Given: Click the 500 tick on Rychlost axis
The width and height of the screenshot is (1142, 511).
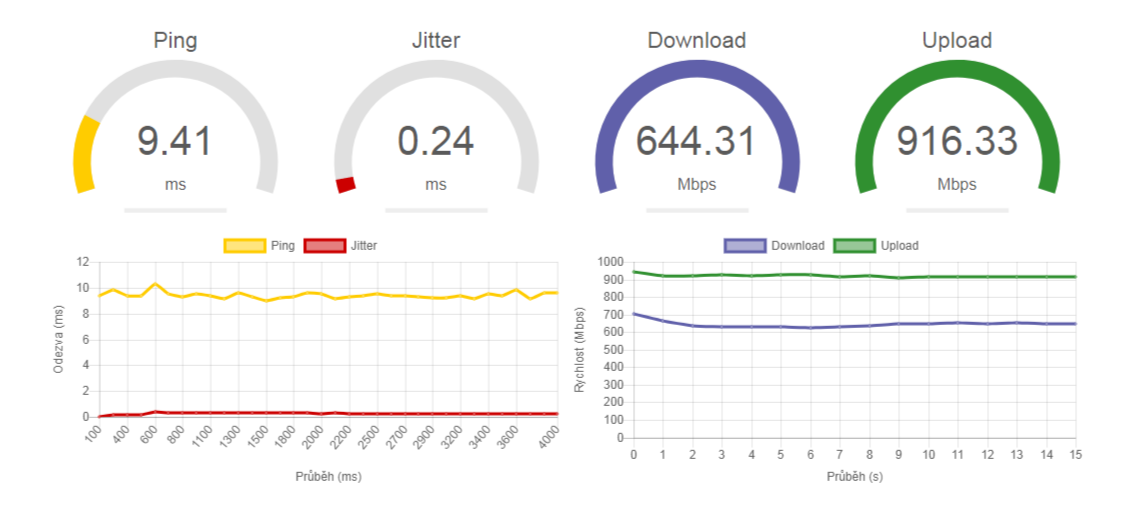Looking at the screenshot, I should coord(615,350).
